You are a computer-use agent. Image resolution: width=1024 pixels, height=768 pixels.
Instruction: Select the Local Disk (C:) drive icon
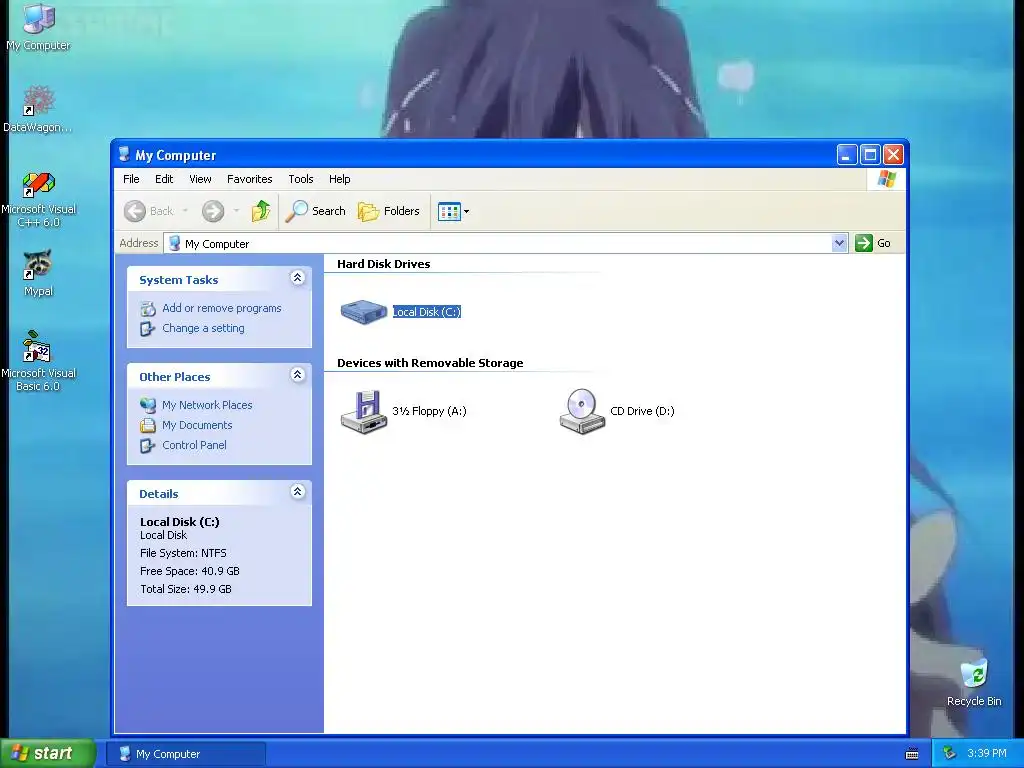tap(364, 312)
